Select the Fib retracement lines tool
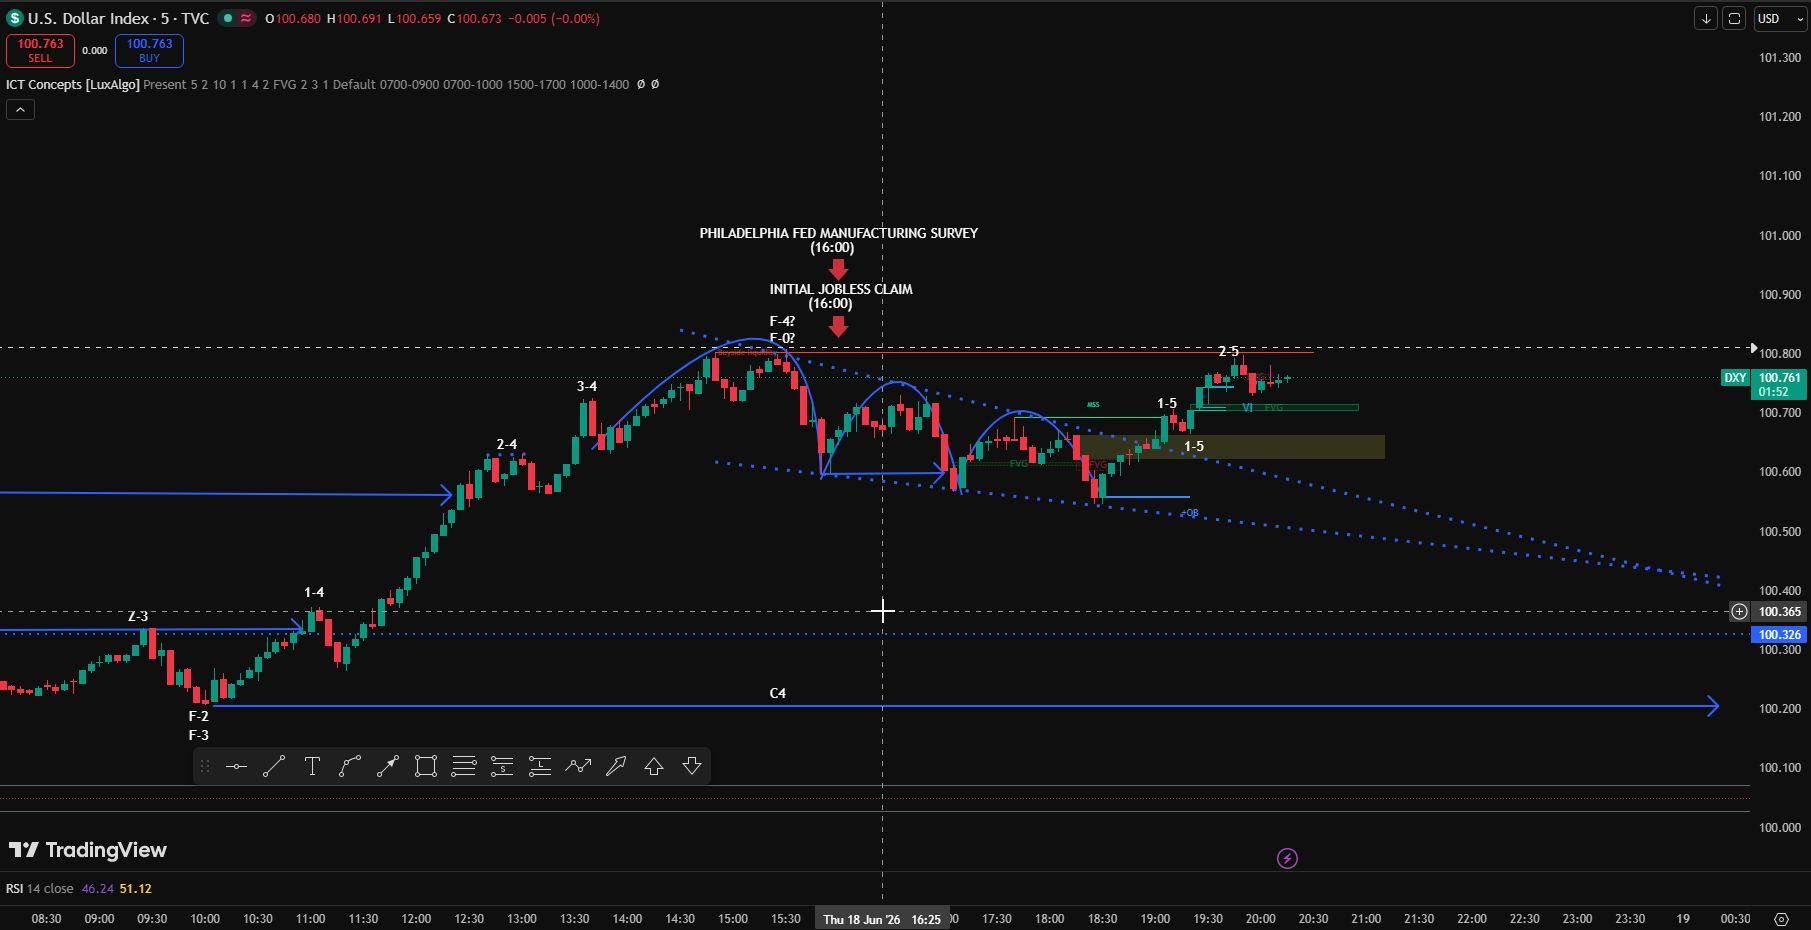The height and width of the screenshot is (930, 1811). click(464, 767)
